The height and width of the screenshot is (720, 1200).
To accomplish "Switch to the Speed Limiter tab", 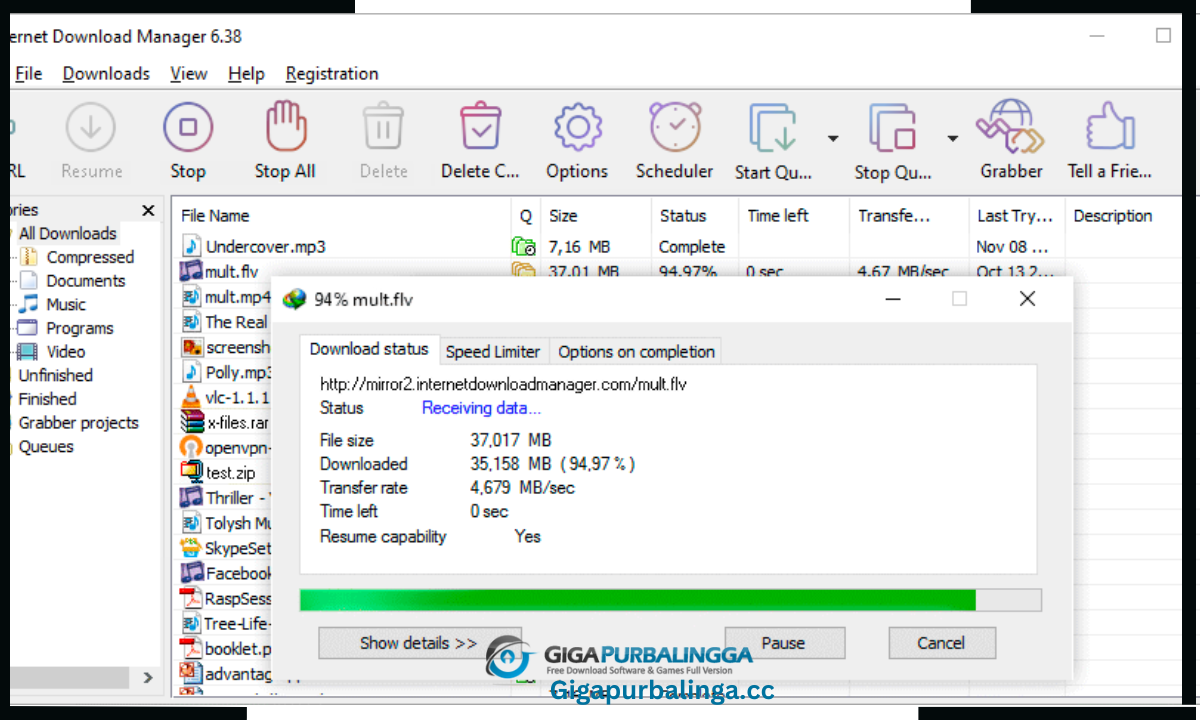I will pyautogui.click(x=493, y=352).
